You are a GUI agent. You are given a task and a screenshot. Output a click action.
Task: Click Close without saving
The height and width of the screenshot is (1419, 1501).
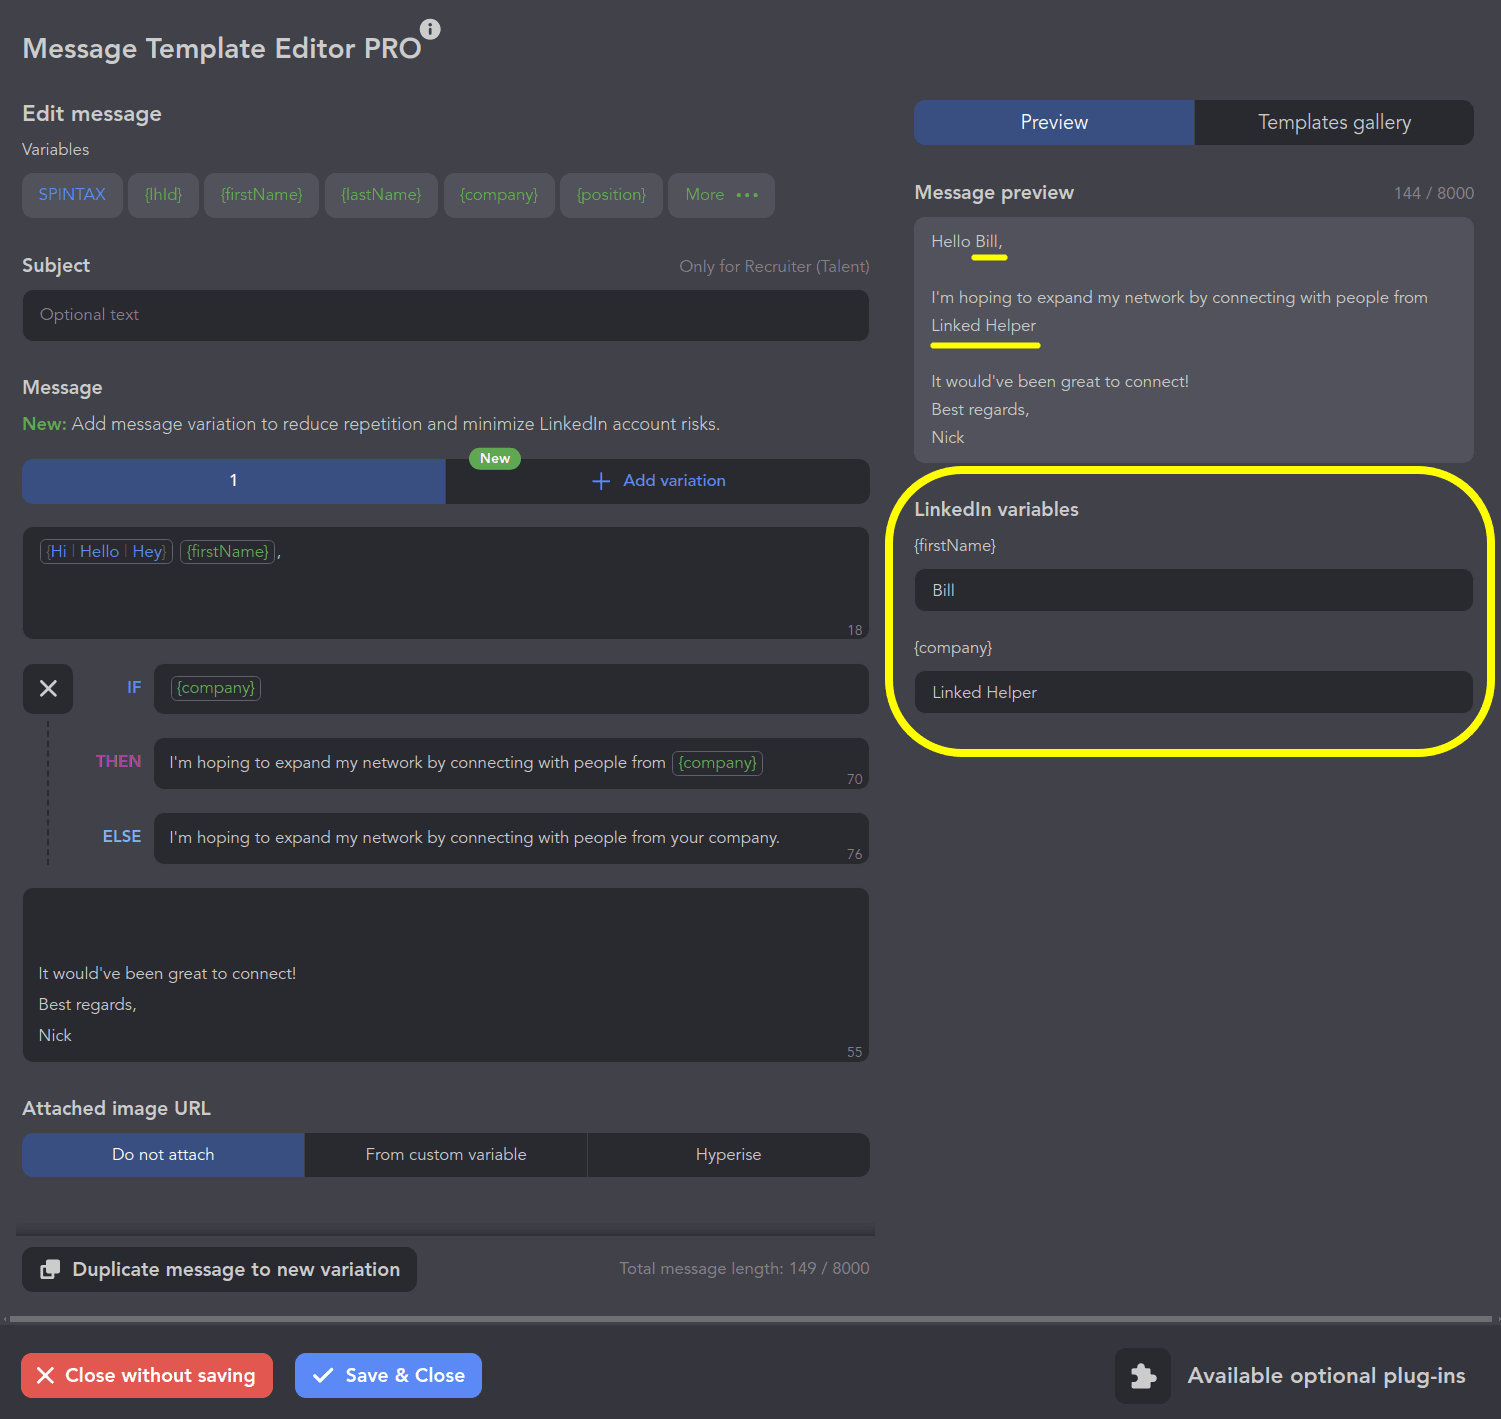pos(147,1375)
